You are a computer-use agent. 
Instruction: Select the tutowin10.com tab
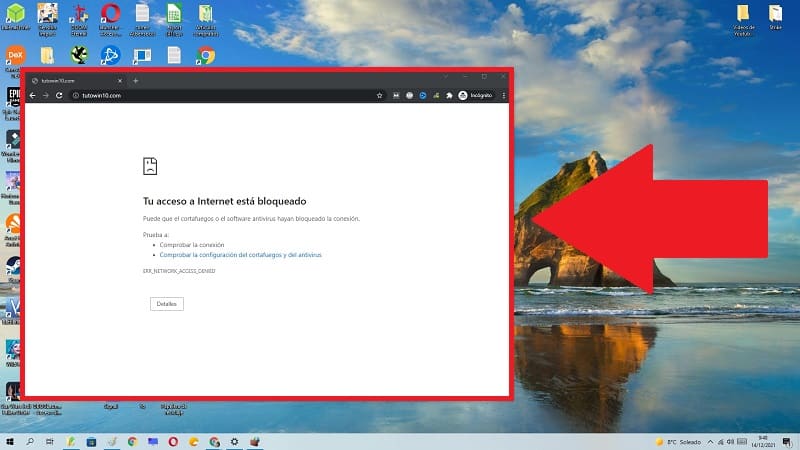77,81
